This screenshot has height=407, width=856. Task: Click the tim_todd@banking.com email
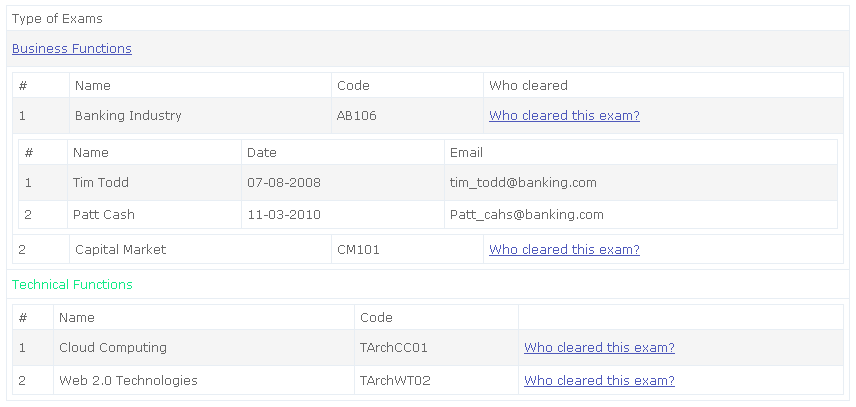pyautogui.click(x=523, y=182)
